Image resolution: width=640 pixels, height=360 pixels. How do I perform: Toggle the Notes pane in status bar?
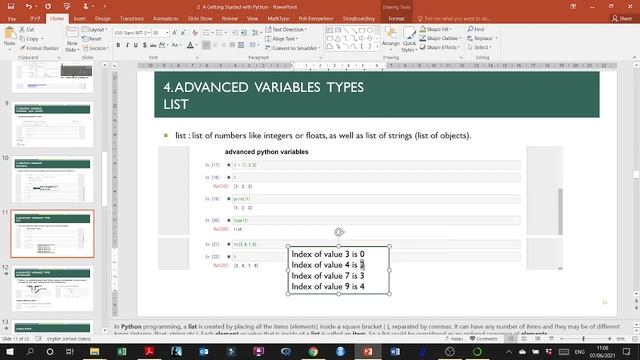coord(454,339)
